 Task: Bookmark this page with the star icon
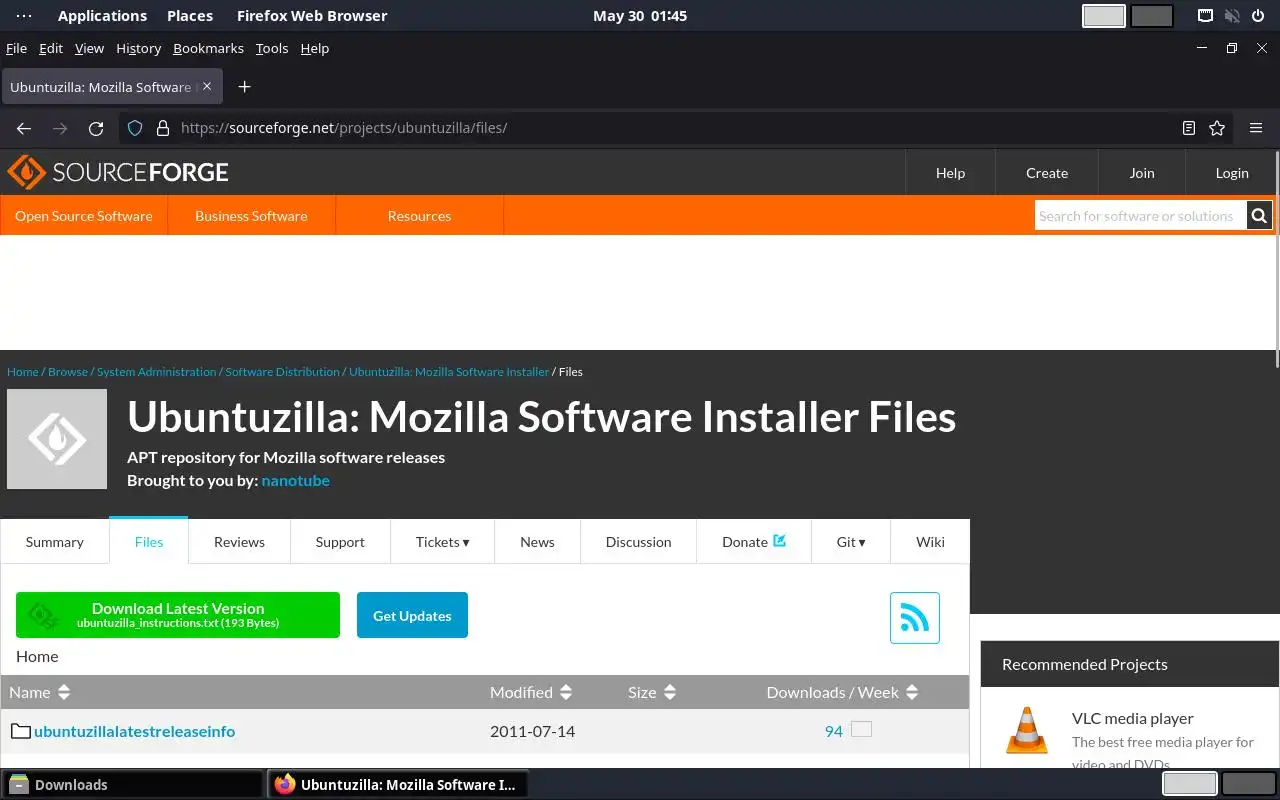point(1217,128)
